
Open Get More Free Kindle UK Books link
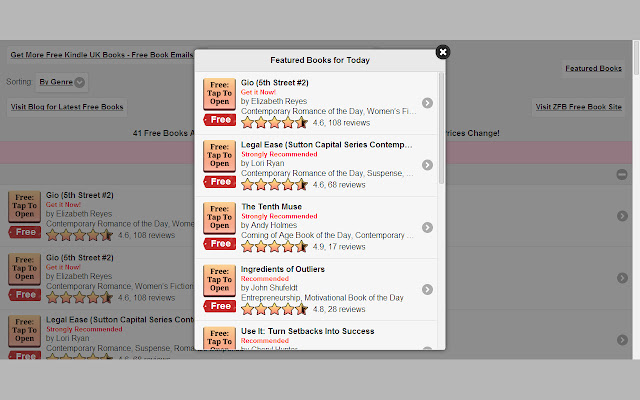100,55
